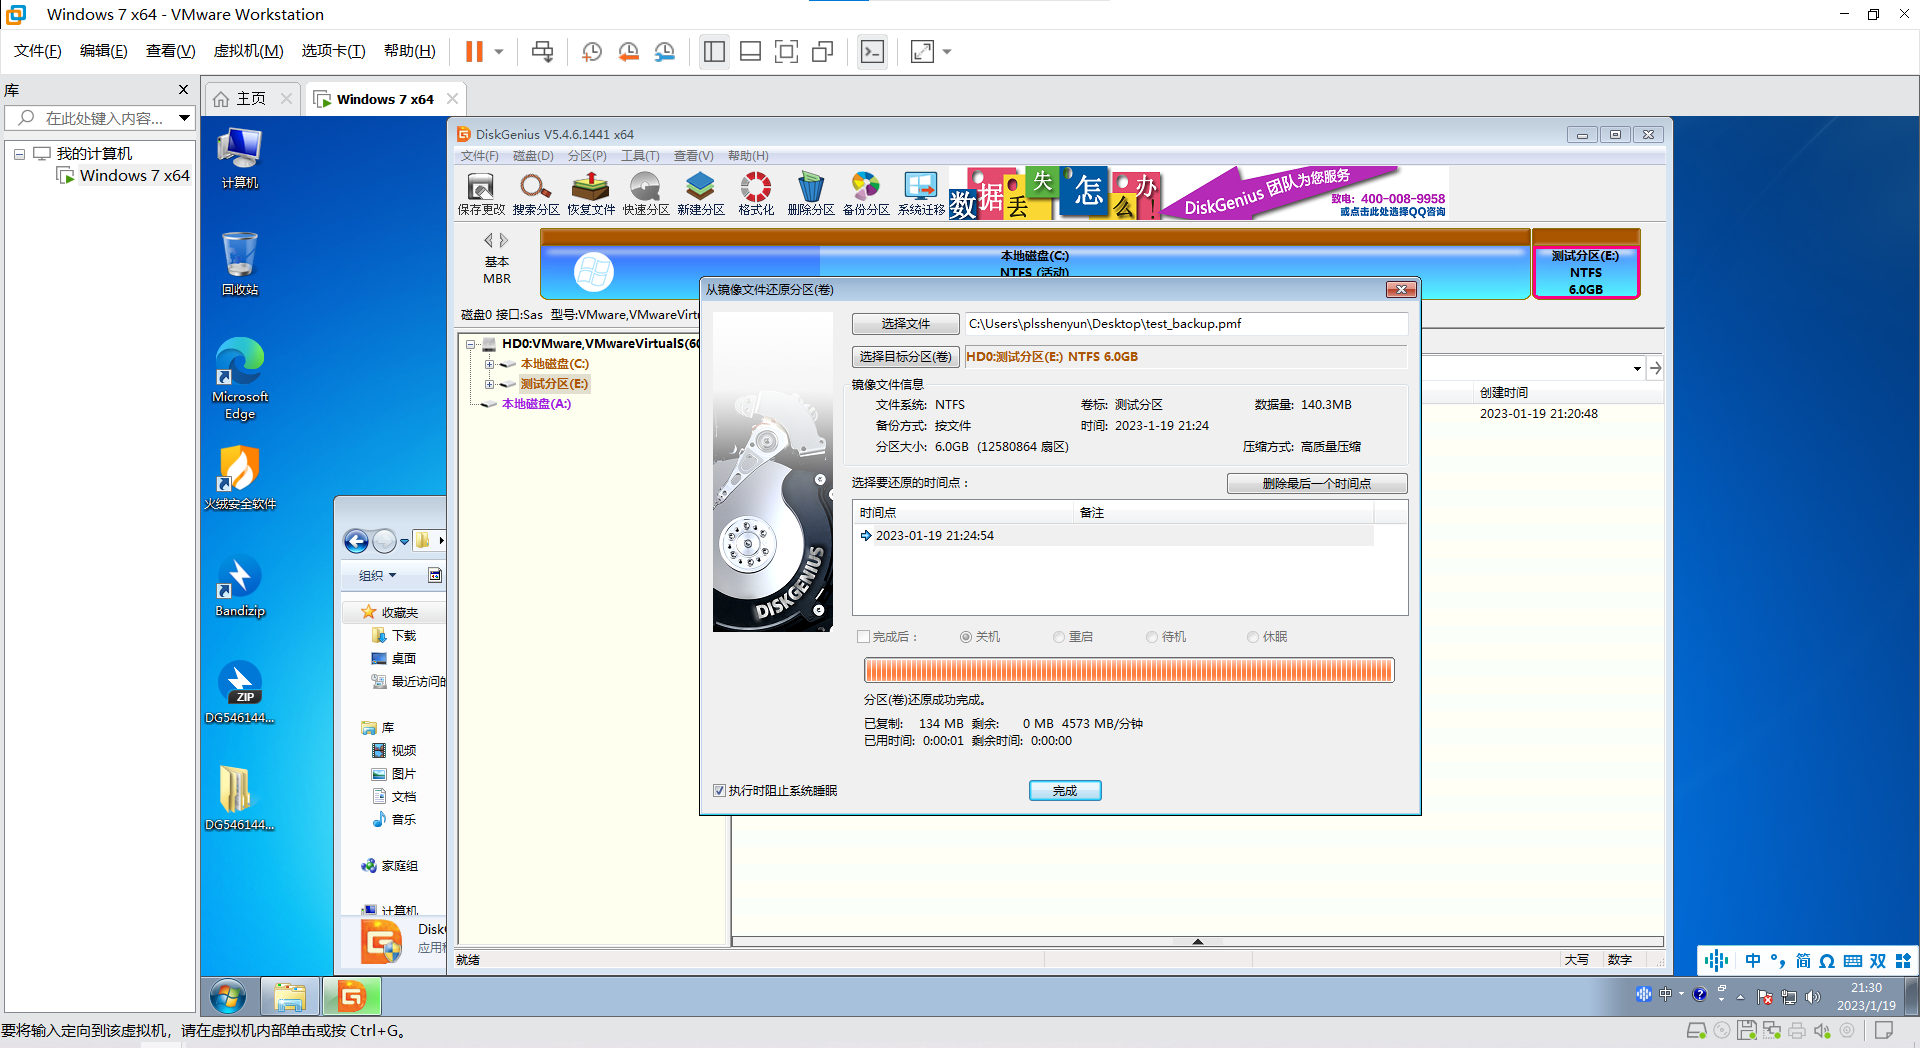Click VMware library search input
1920x1048 pixels.
tap(90, 118)
